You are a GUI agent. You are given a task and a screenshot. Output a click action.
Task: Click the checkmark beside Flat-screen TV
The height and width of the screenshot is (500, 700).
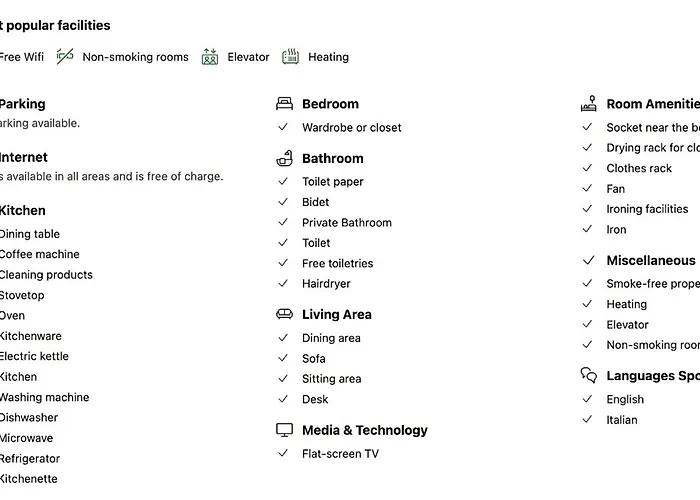283,453
